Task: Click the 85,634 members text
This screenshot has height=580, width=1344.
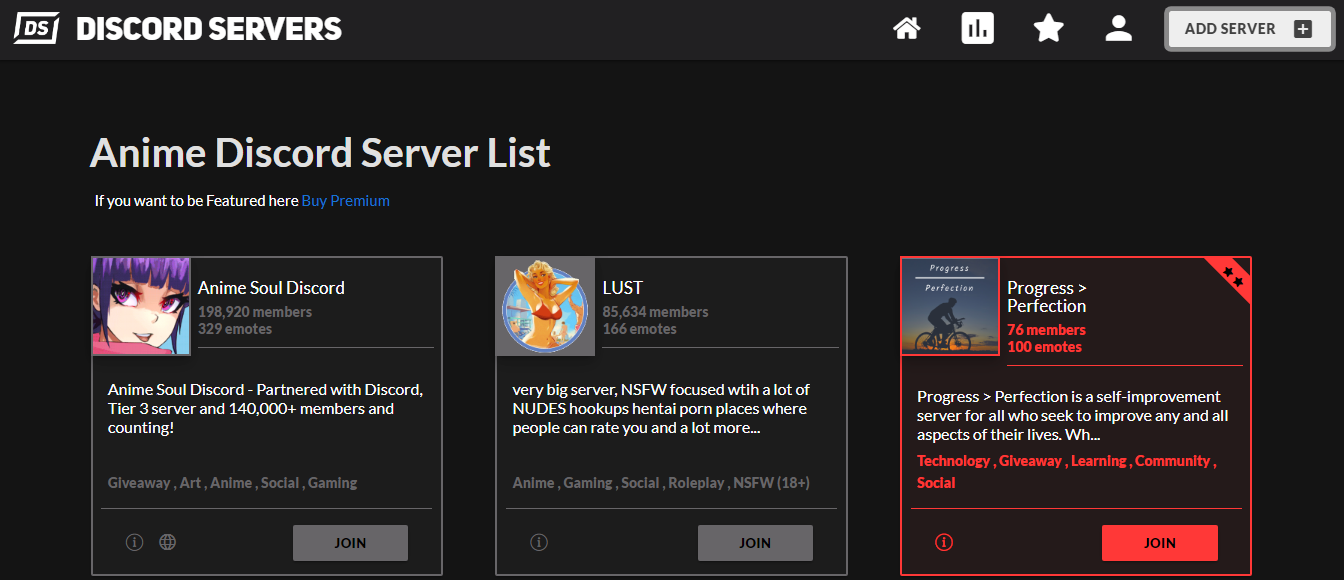Action: [x=655, y=312]
